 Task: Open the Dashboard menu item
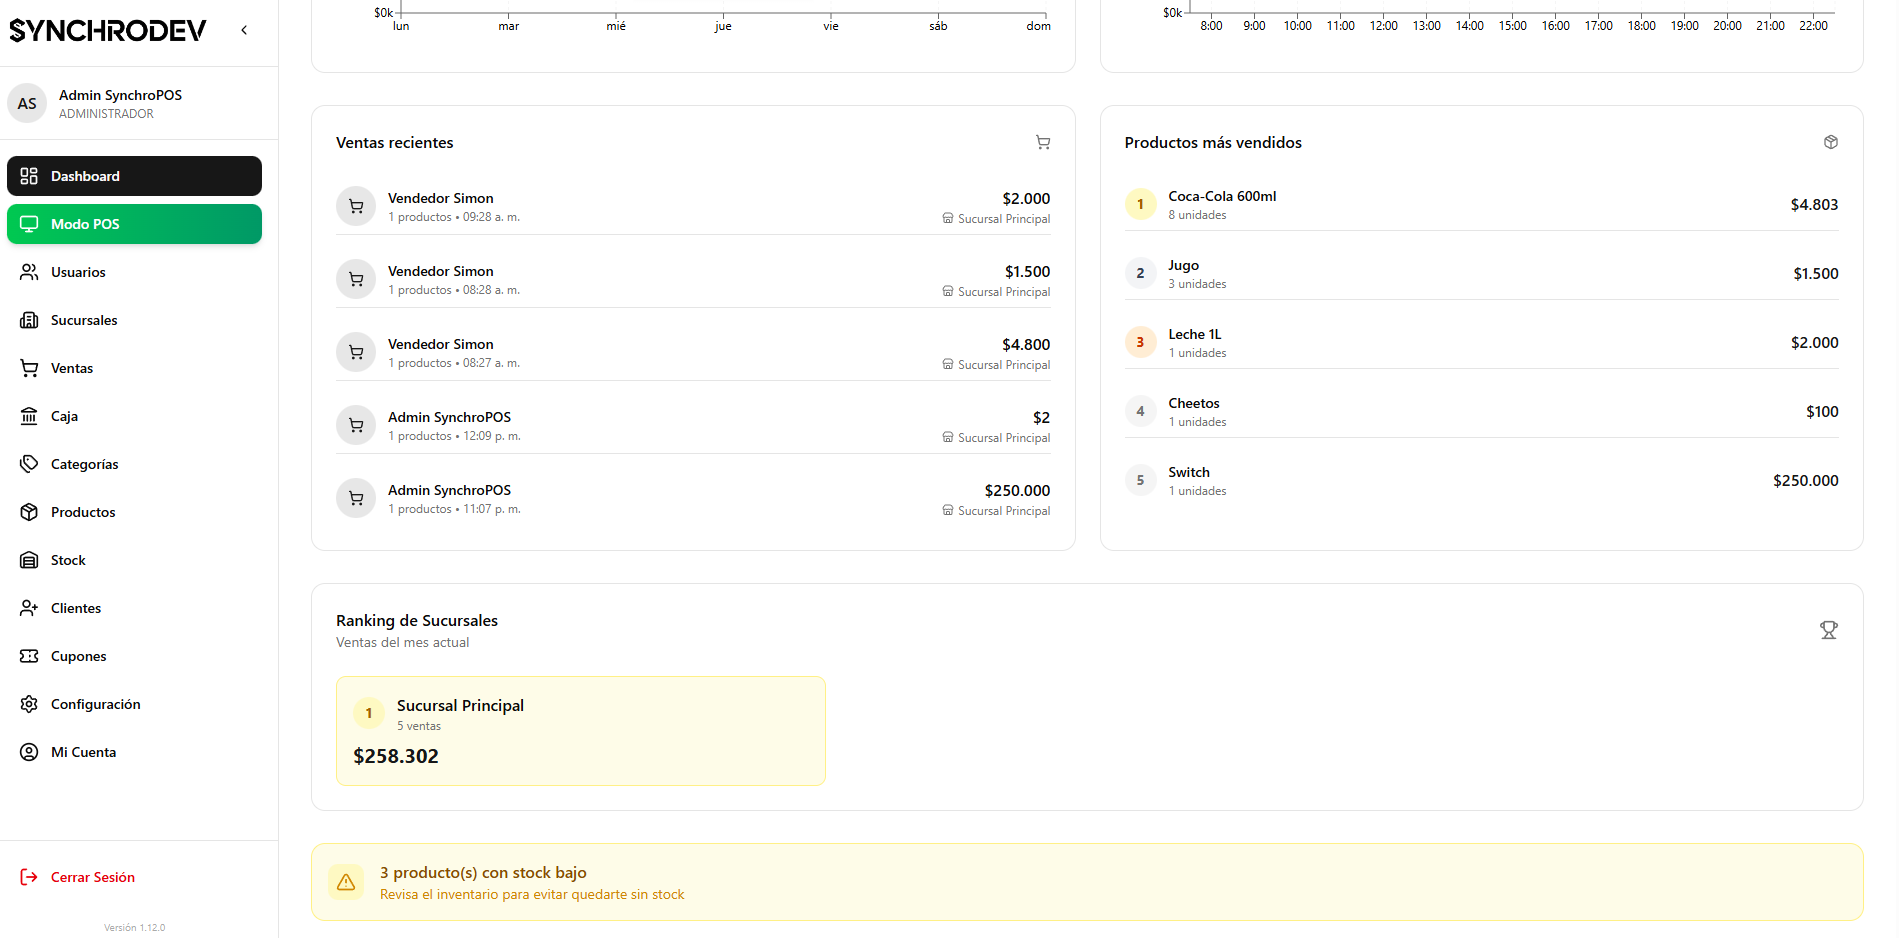click(134, 176)
